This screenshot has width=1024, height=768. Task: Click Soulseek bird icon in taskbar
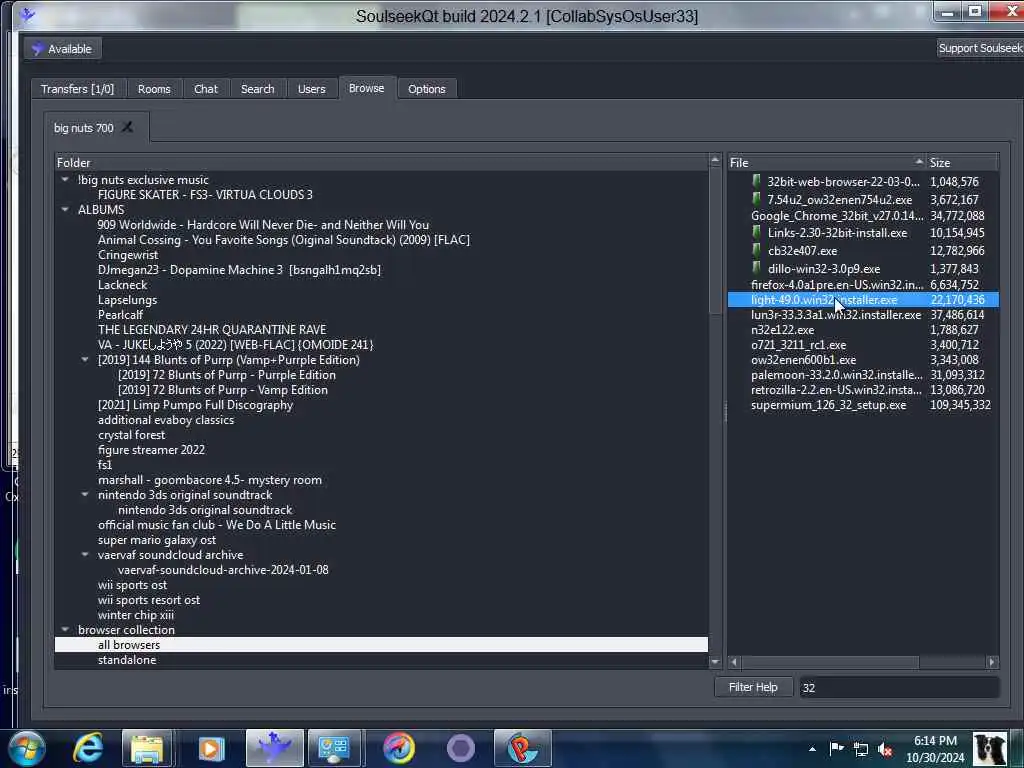click(274, 748)
